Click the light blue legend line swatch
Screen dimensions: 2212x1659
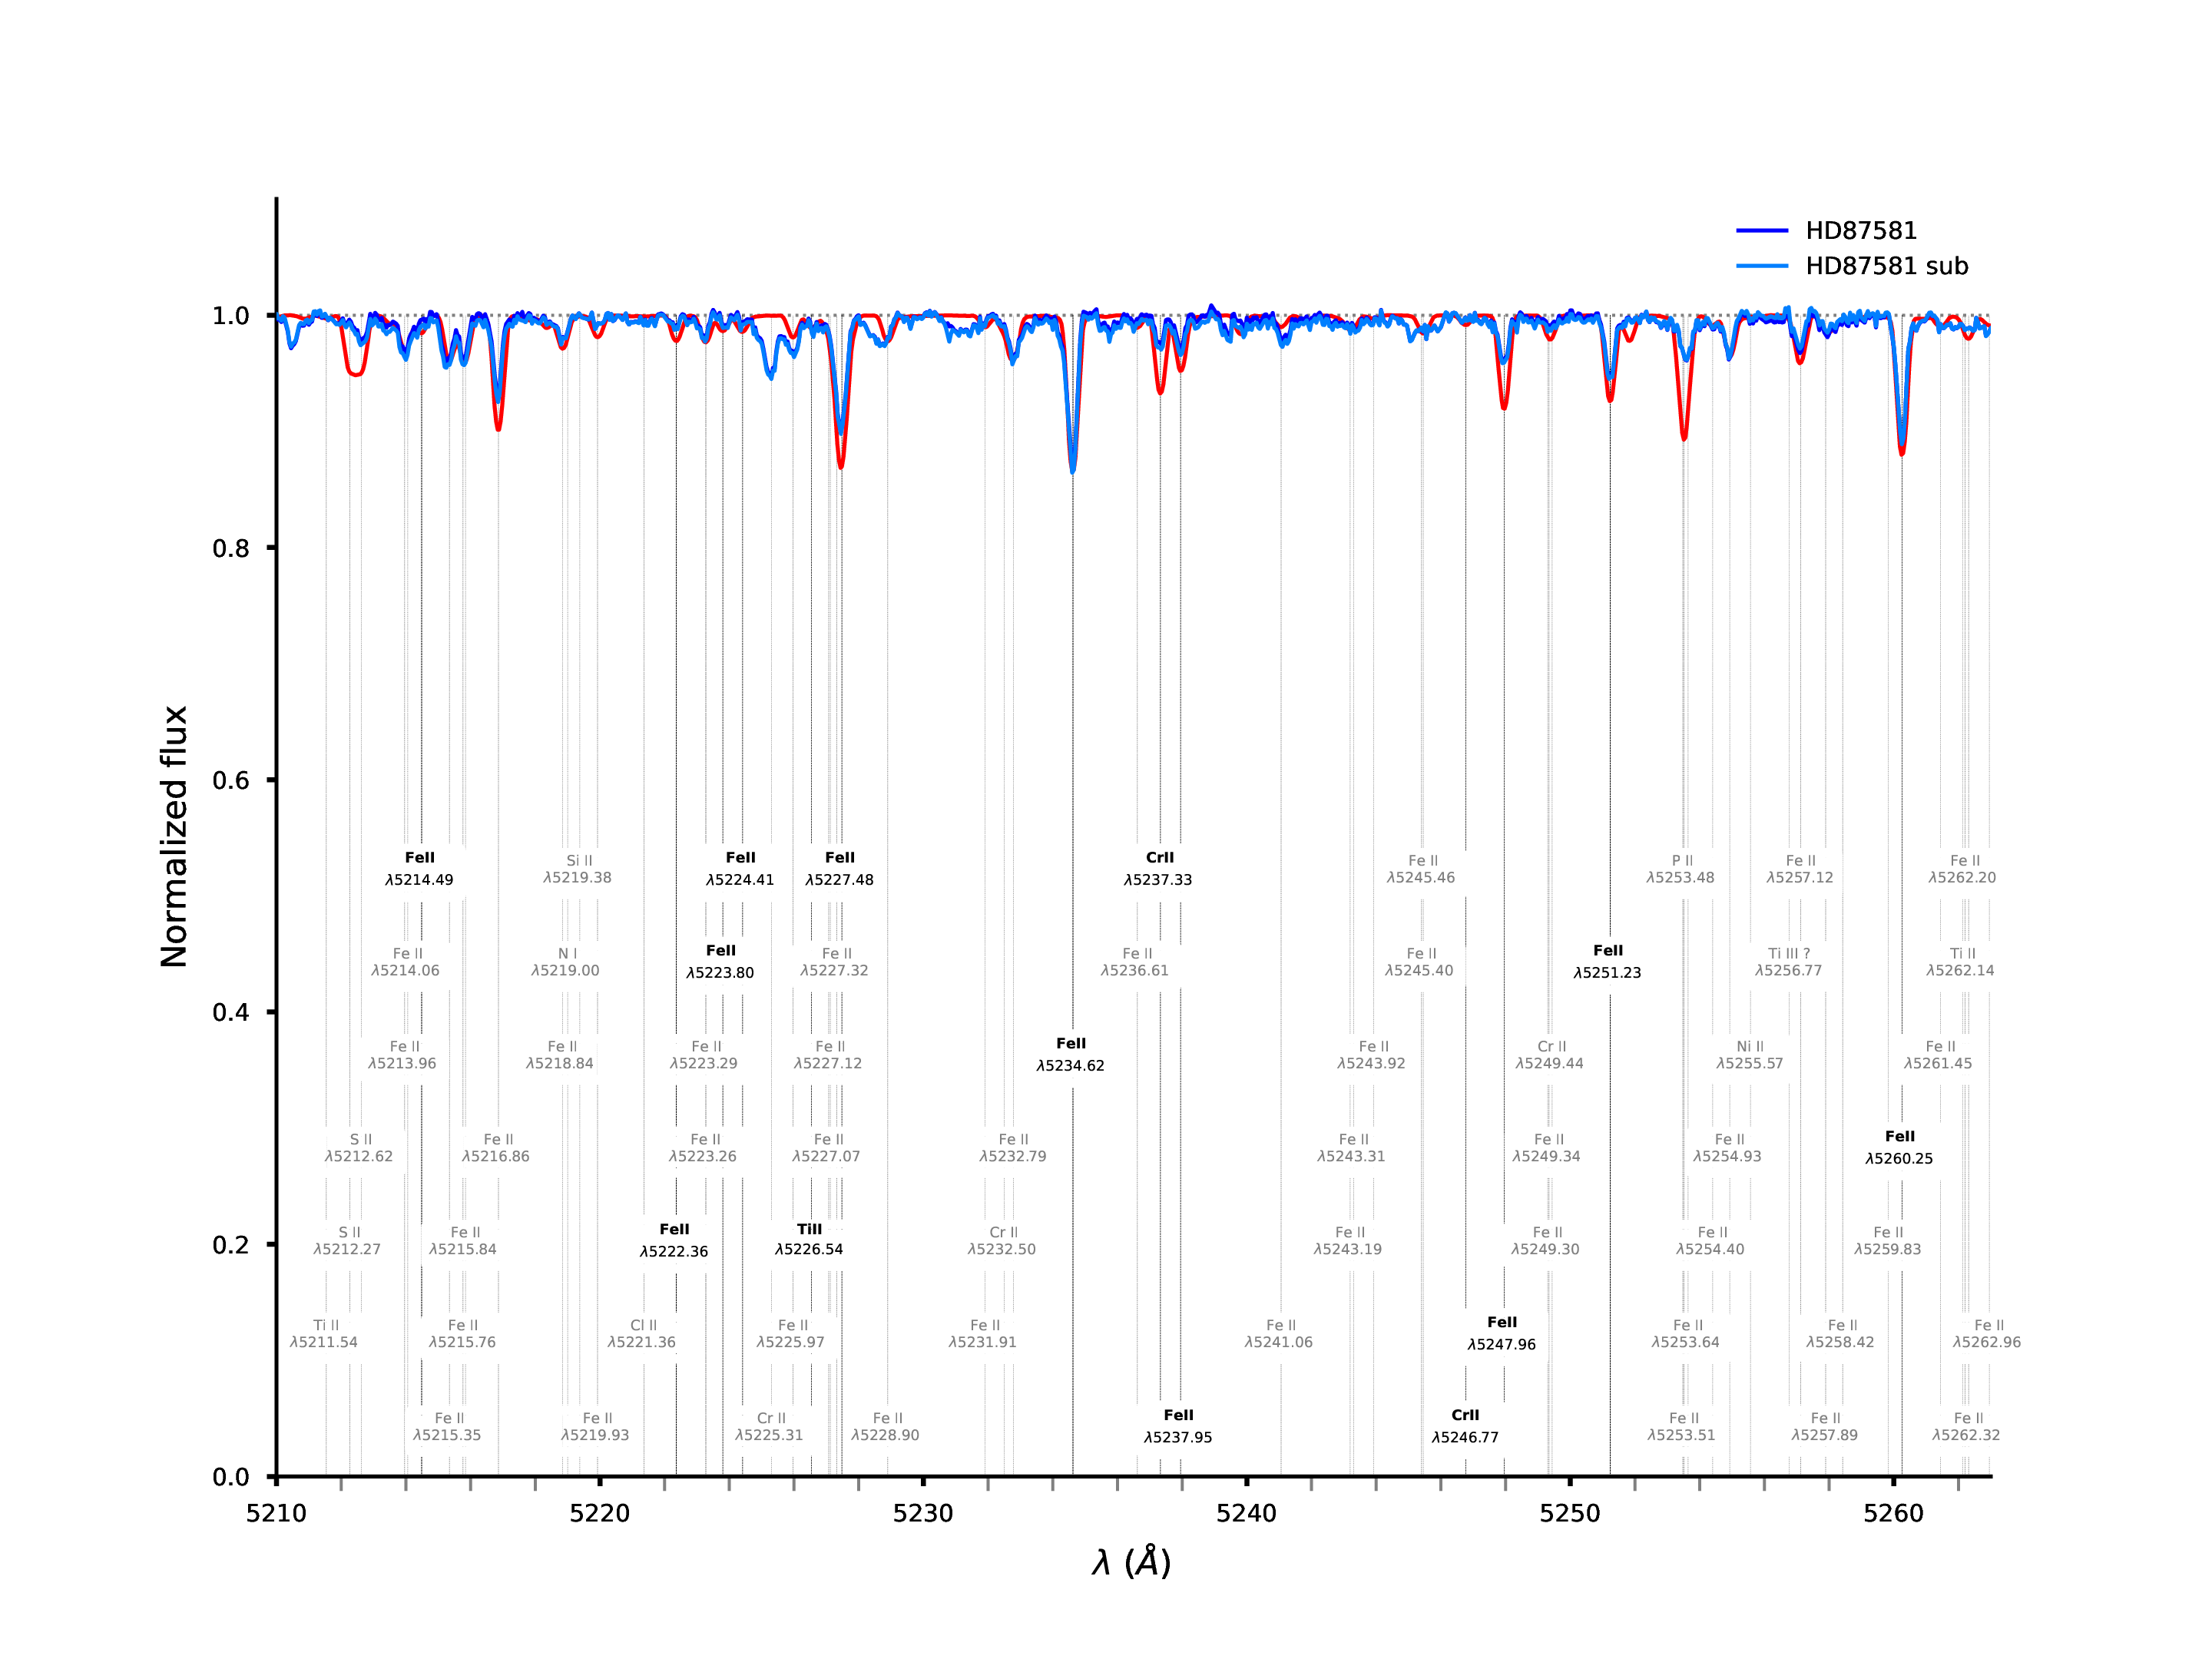point(1761,266)
